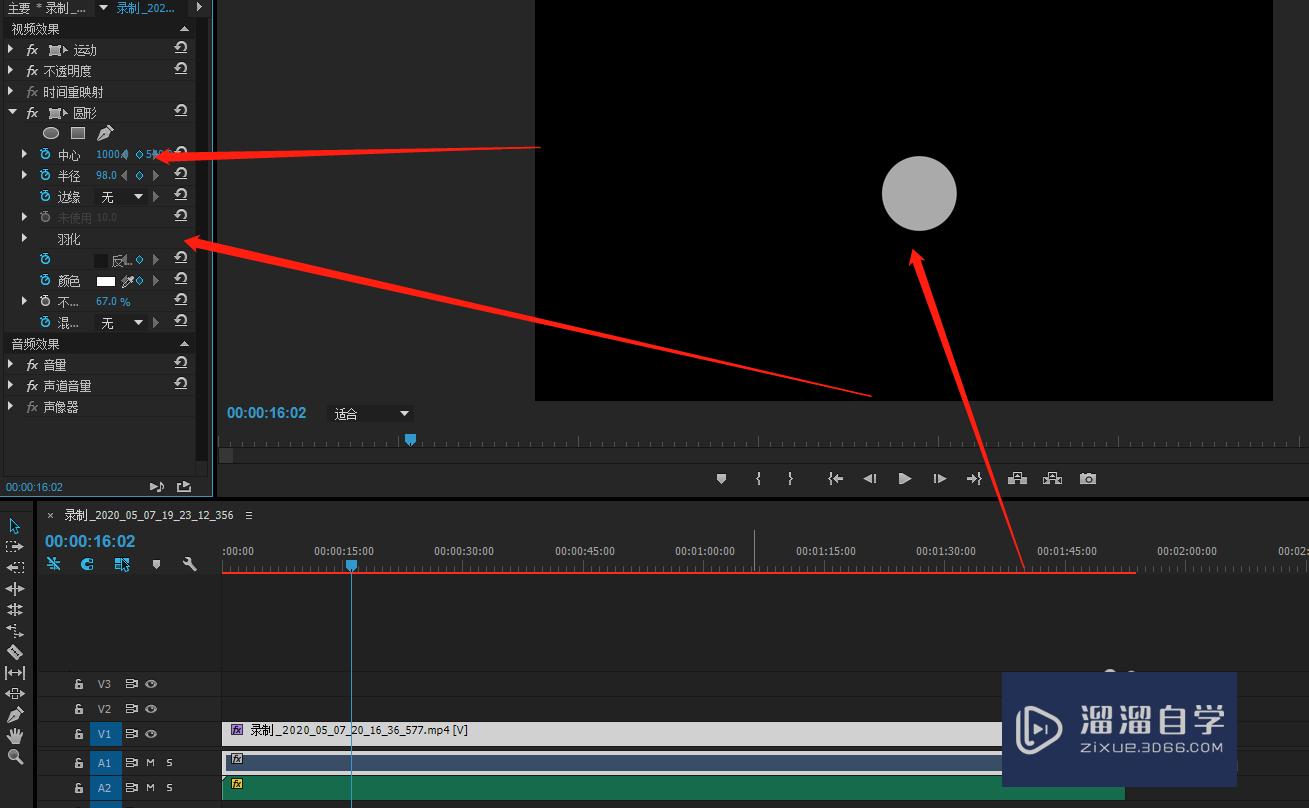1309x808 pixels.
Task: Expand the 时间重映射 effect
Action: click(x=11, y=91)
